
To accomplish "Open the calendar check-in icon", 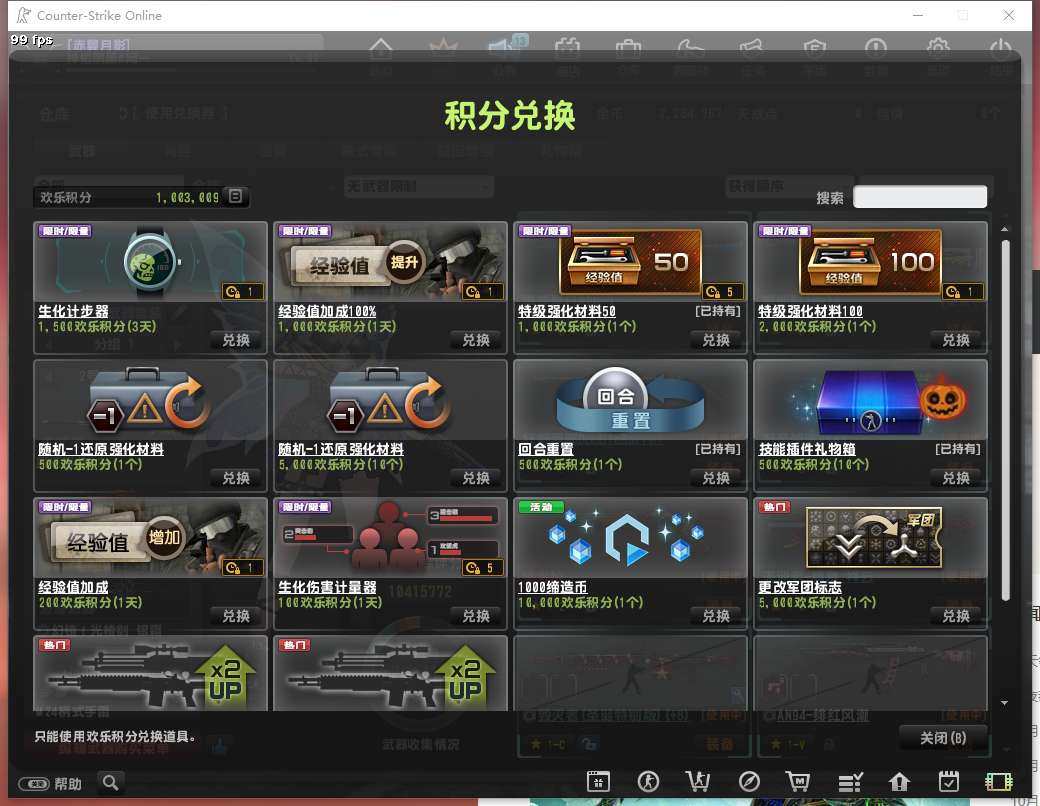I will tap(948, 781).
